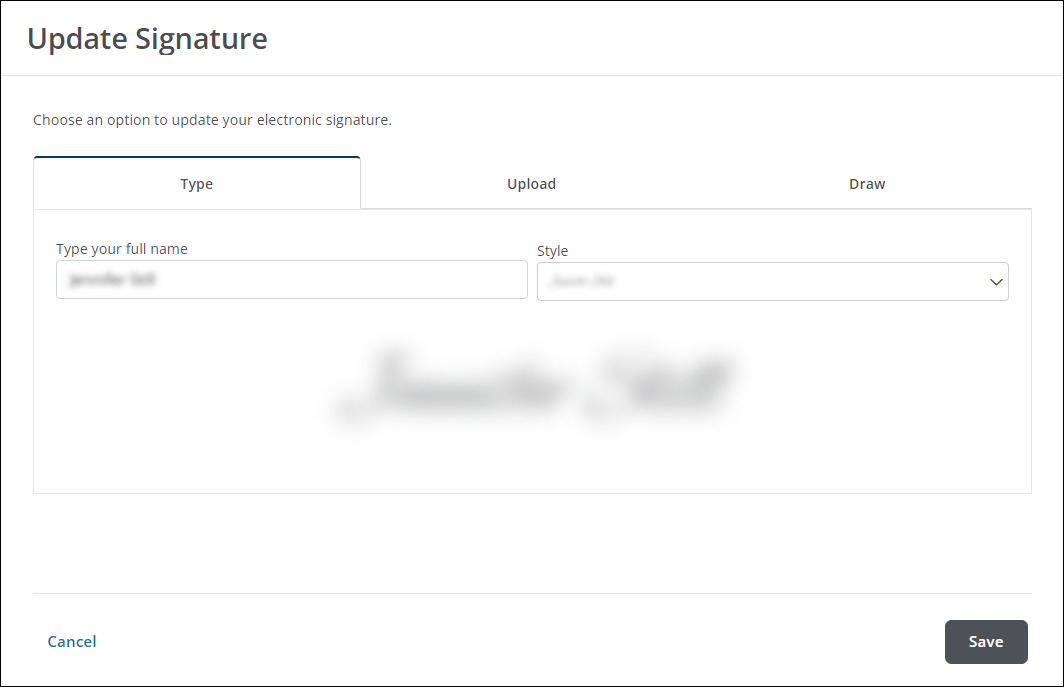
Task: Choose a different signature style
Action: point(772,281)
